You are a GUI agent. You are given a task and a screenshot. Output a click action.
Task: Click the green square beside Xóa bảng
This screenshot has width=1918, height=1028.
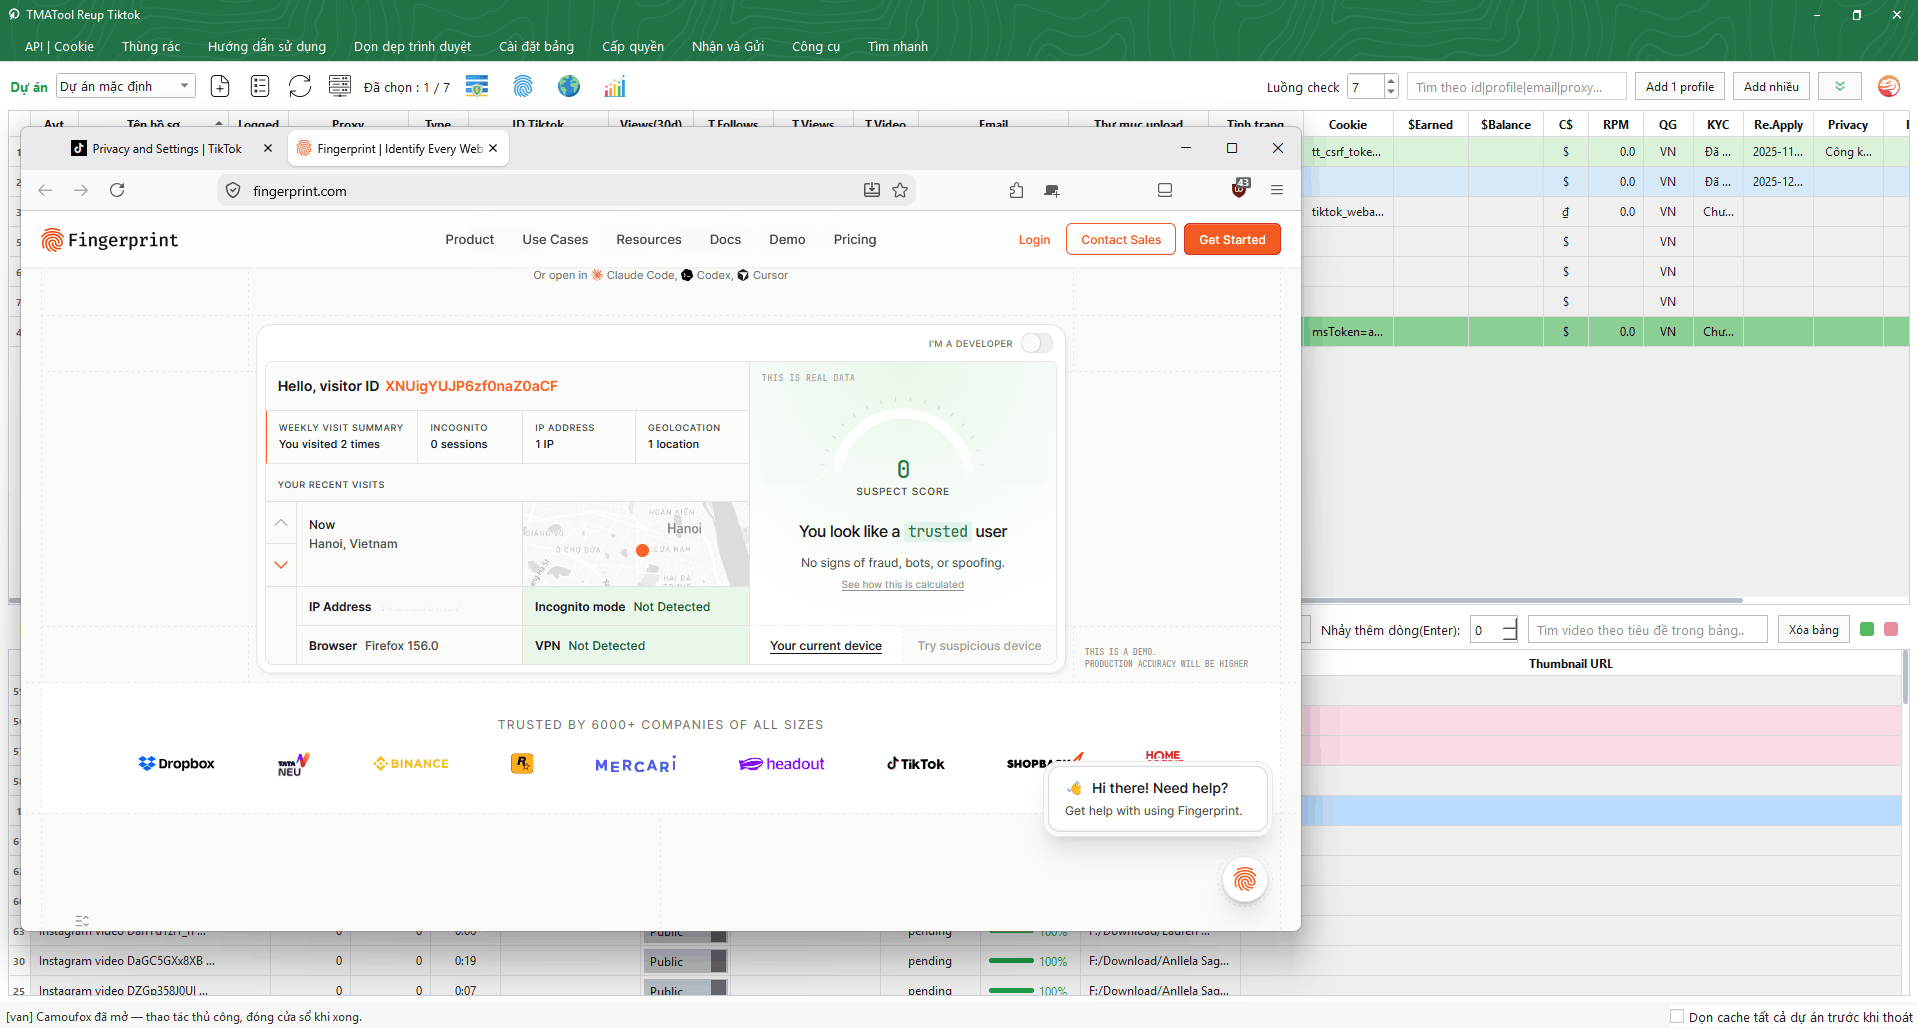(x=1866, y=630)
